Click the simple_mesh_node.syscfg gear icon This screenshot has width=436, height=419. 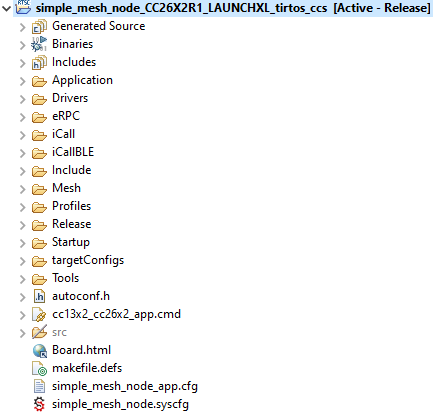coord(39,404)
